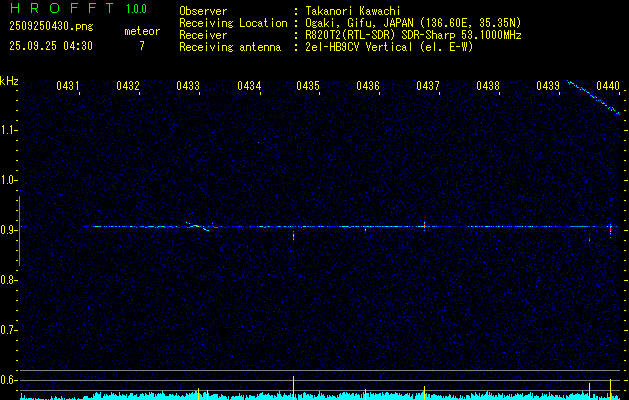Click the 0433 time marker
This screenshot has height=400, width=629.
[188, 85]
